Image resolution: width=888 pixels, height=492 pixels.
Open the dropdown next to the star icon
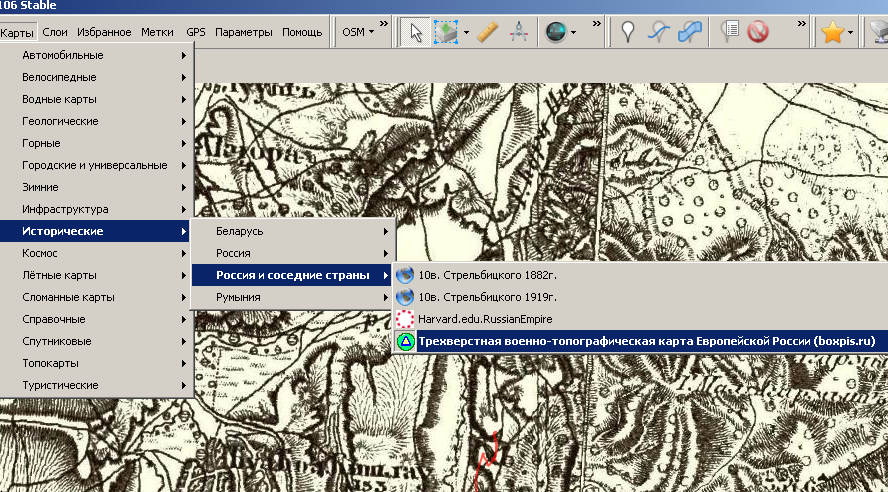(851, 32)
